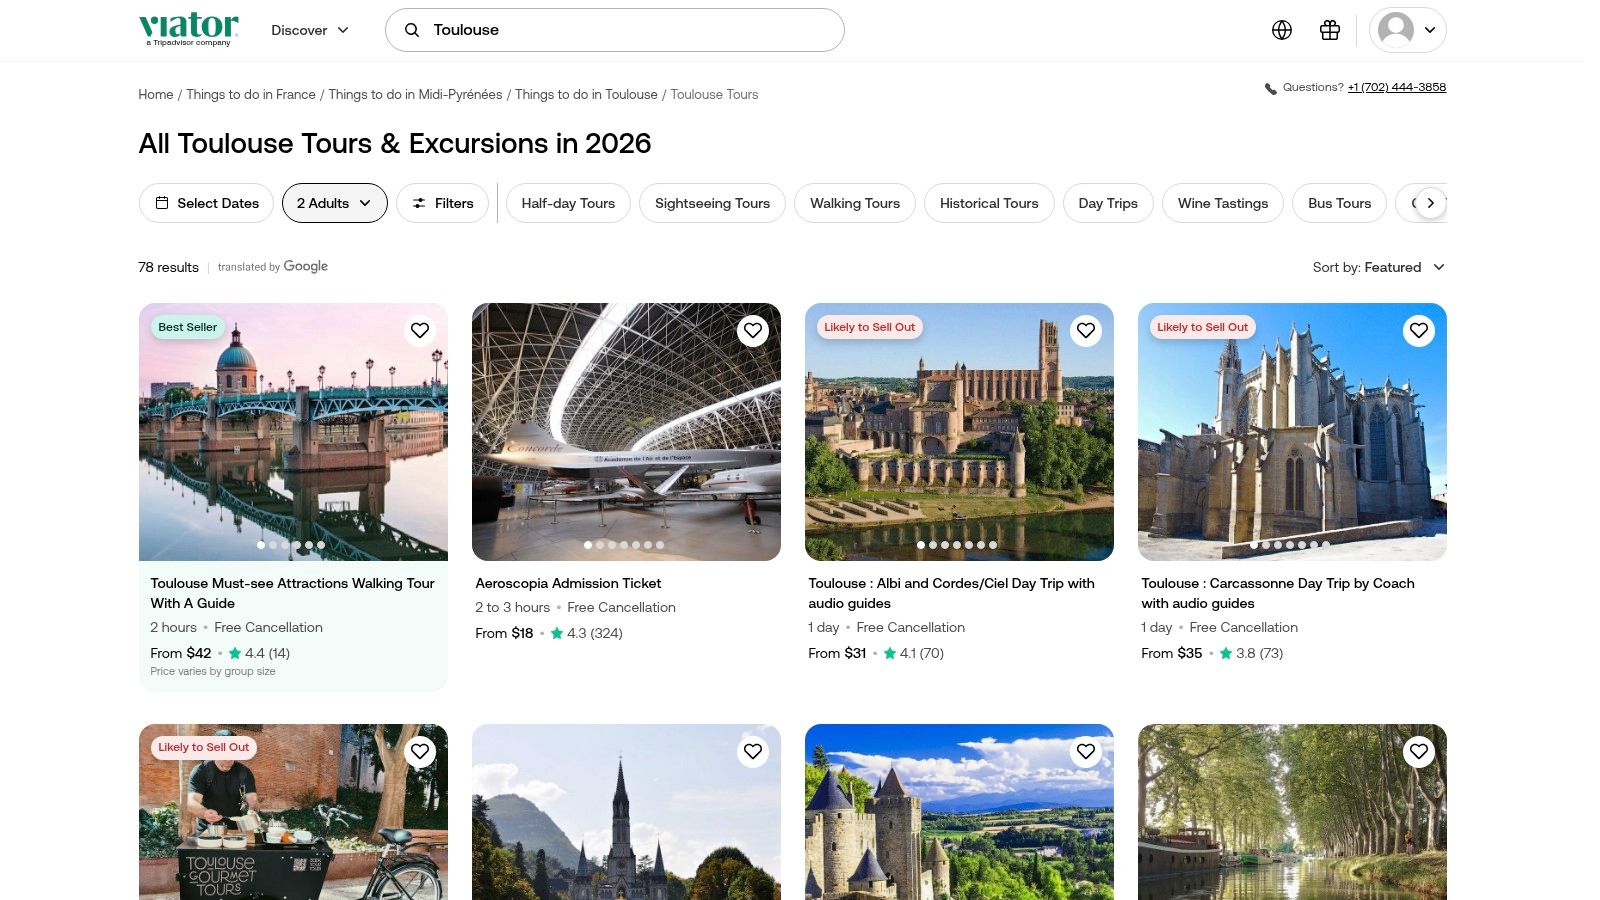Image resolution: width=1600 pixels, height=900 pixels.
Task: Save Toulouse Must-see Attractions Walking Tour to wishlist
Action: (420, 330)
